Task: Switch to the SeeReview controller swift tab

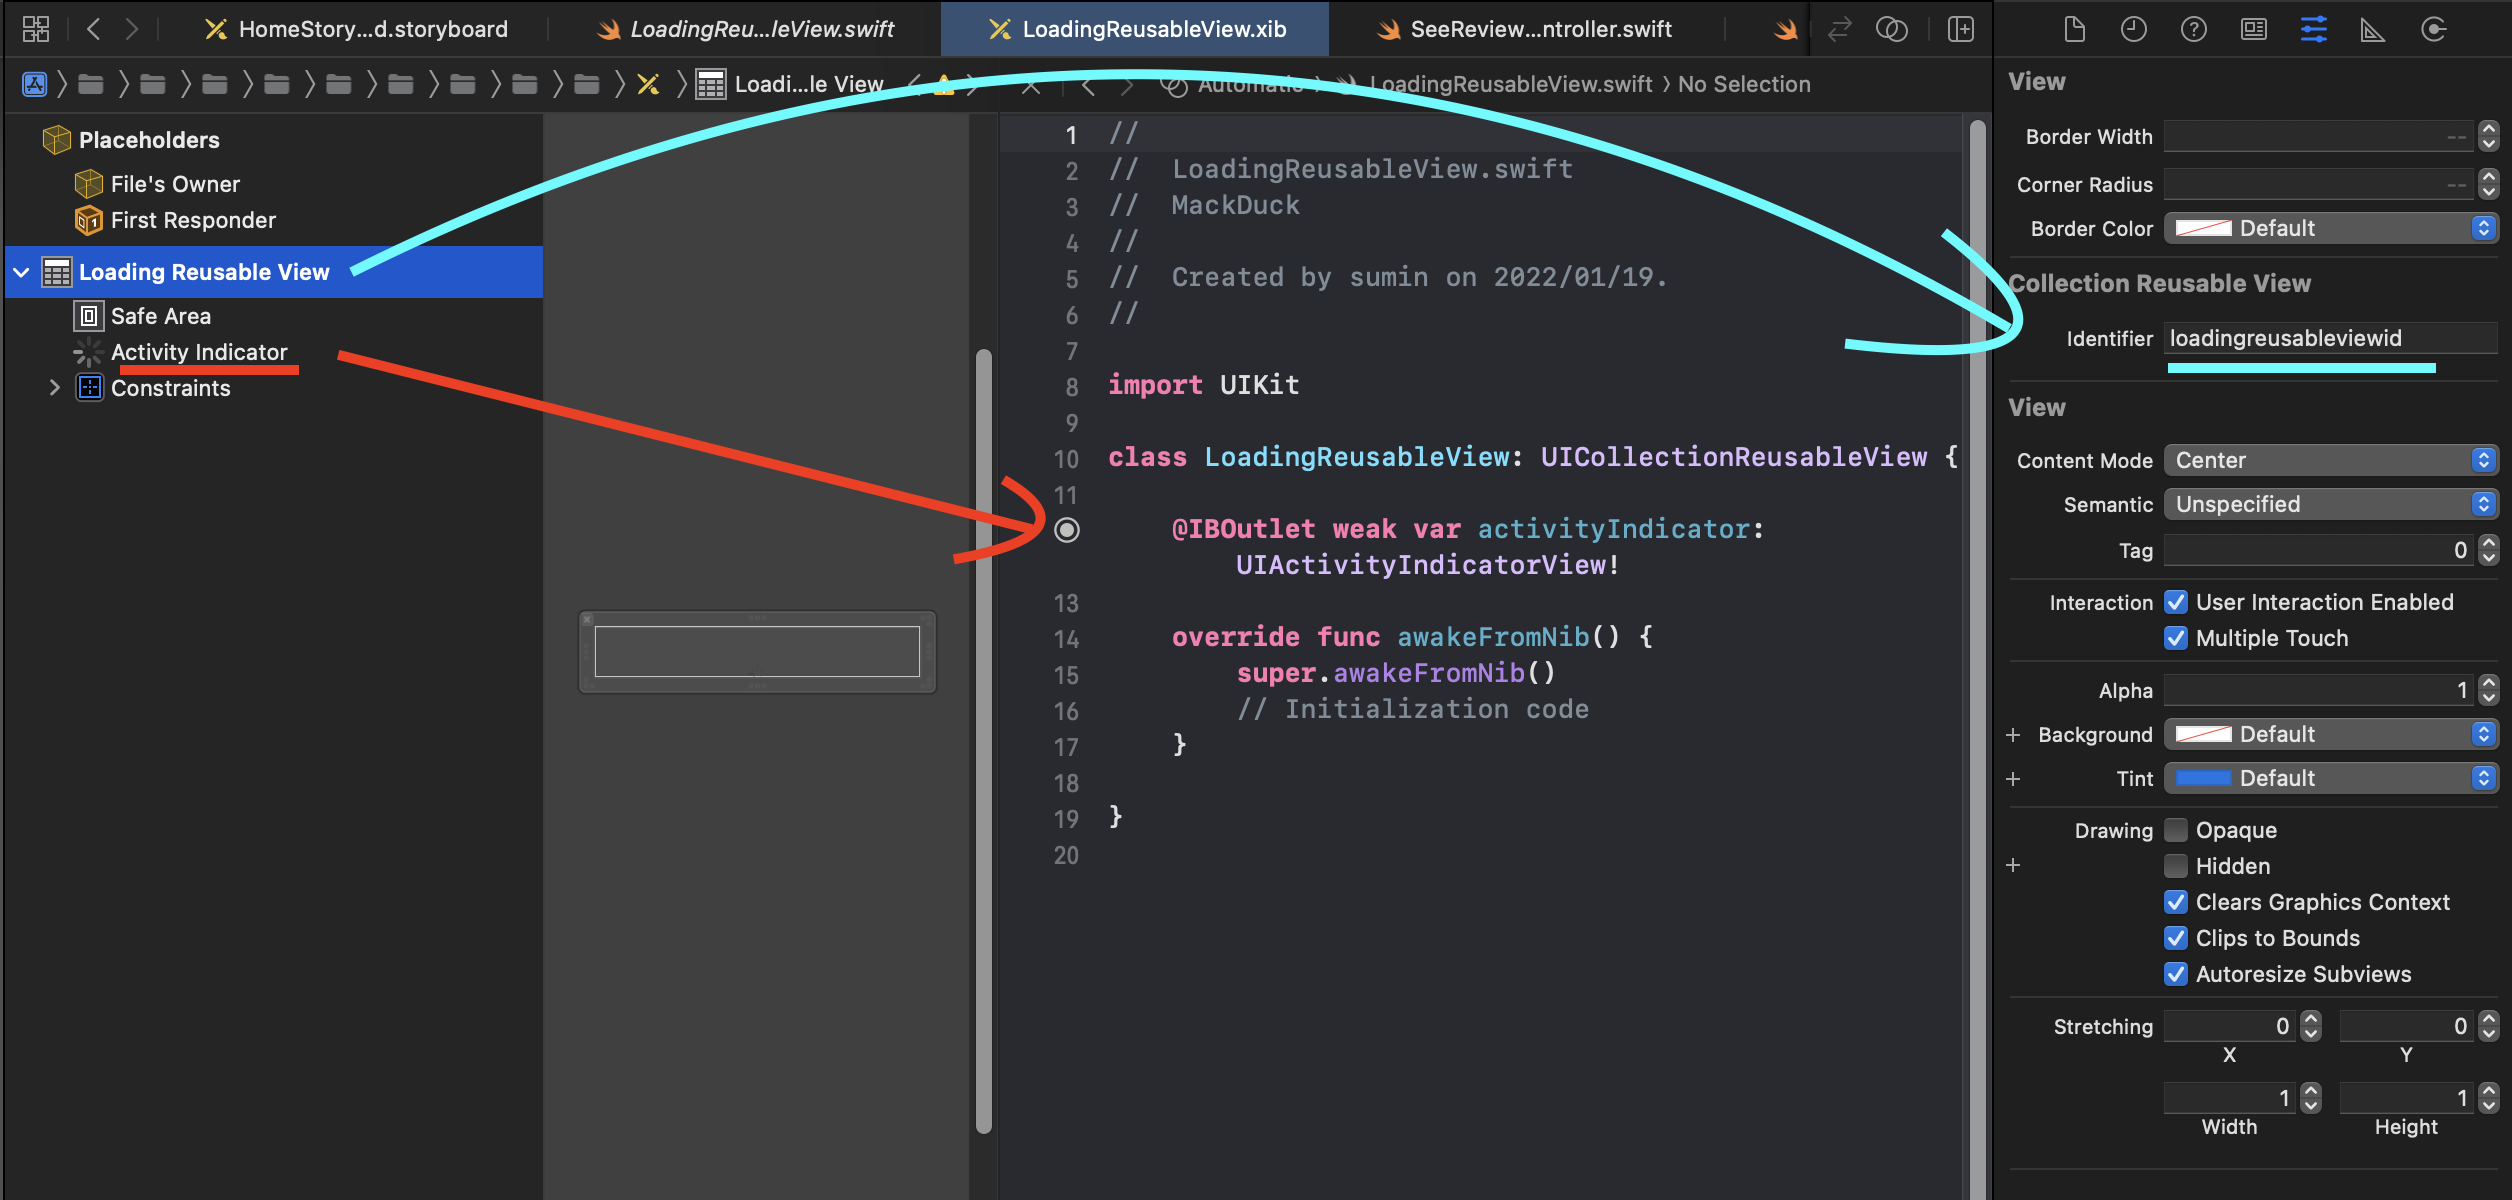Action: coord(1540,29)
